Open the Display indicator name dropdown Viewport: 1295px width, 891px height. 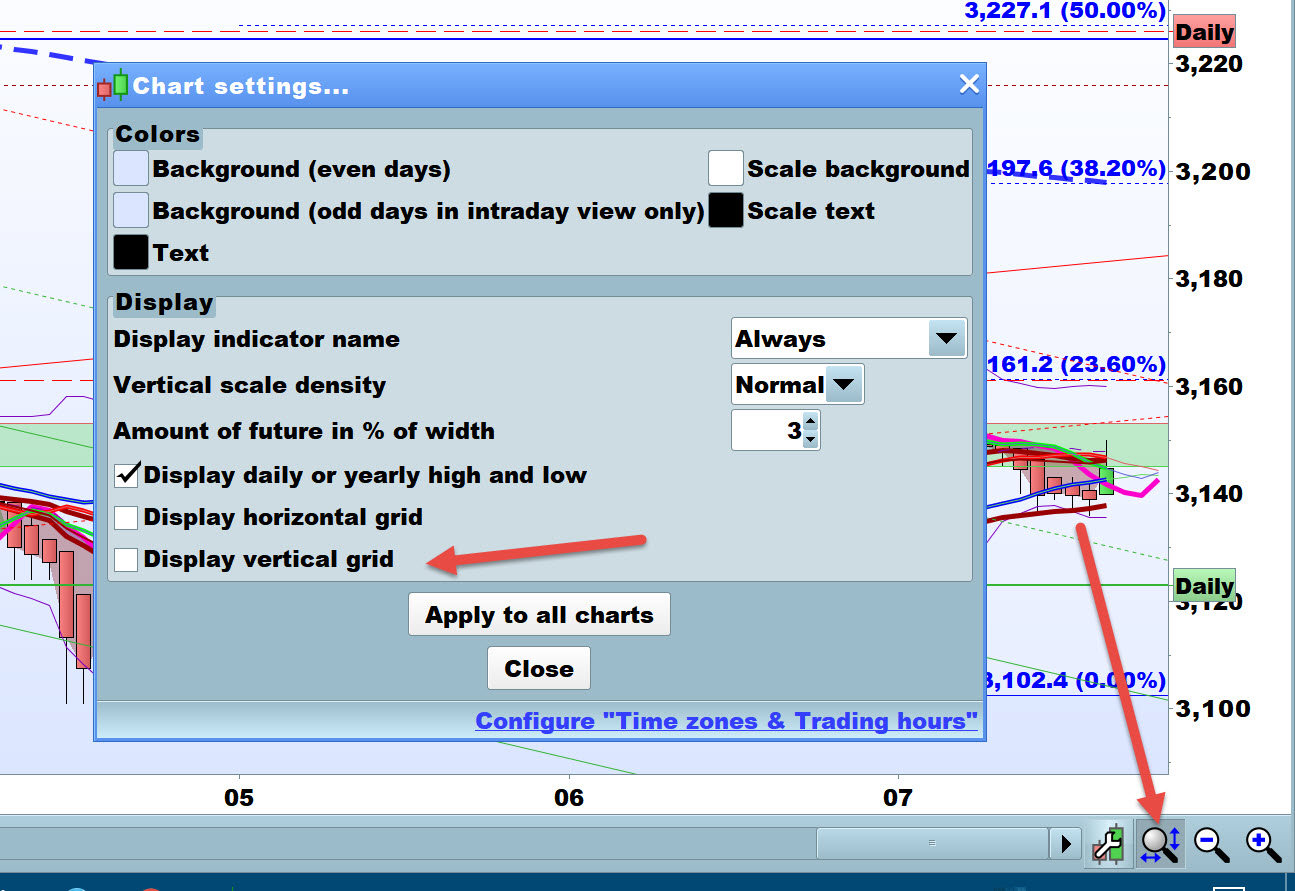pos(946,337)
